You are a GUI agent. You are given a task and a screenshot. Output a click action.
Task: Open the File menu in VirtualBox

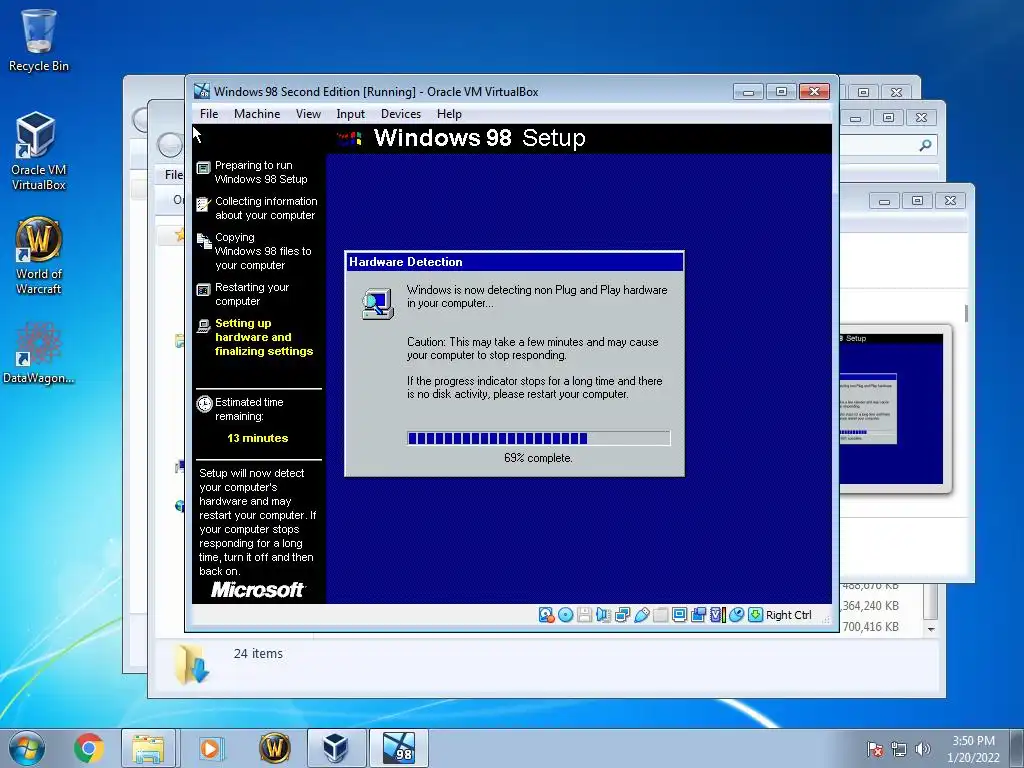tap(209, 114)
